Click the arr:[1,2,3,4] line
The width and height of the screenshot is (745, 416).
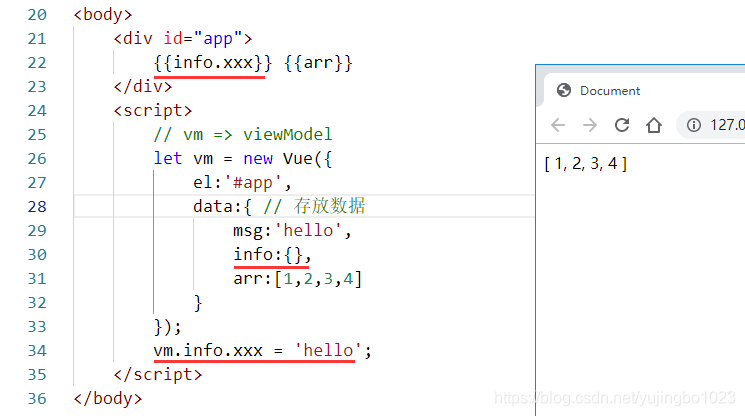pyautogui.click(x=297, y=279)
